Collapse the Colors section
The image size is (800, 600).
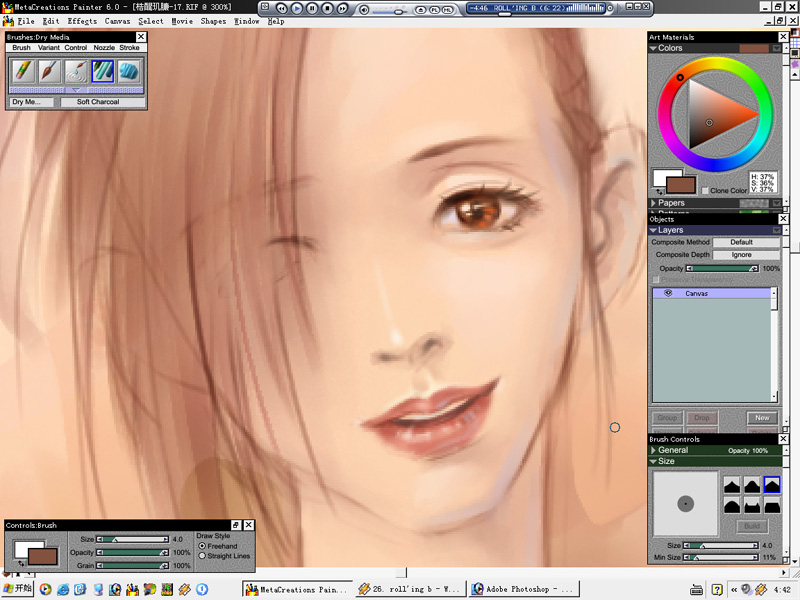point(653,48)
